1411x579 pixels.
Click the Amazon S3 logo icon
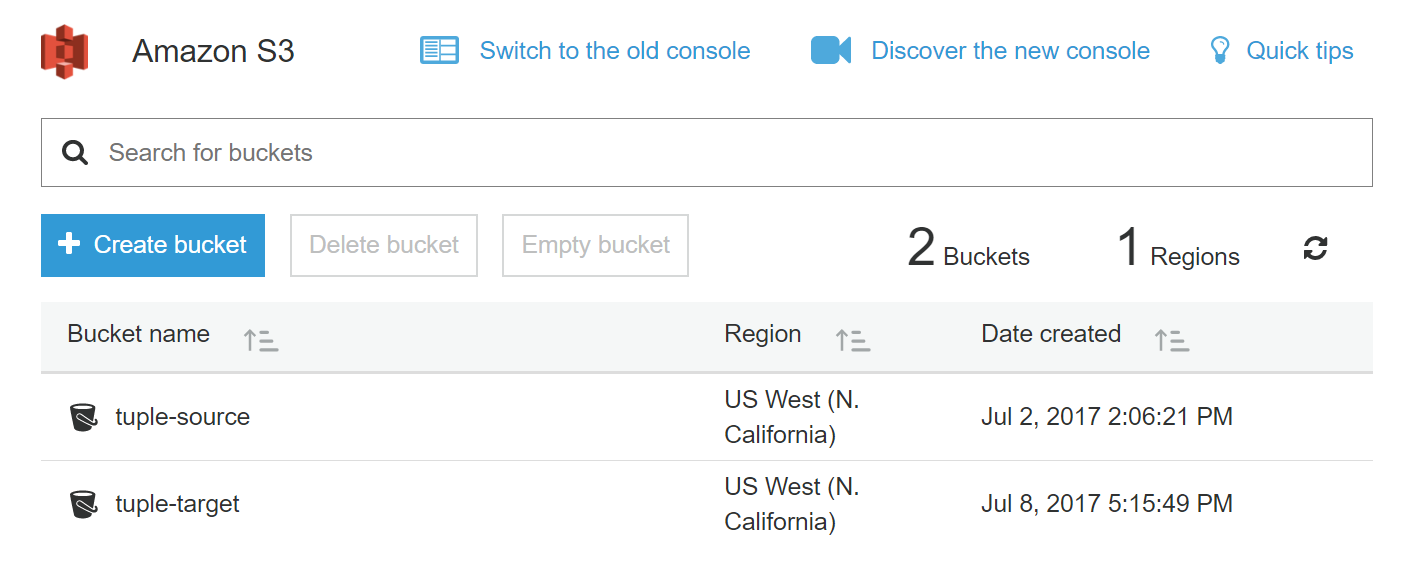64,52
